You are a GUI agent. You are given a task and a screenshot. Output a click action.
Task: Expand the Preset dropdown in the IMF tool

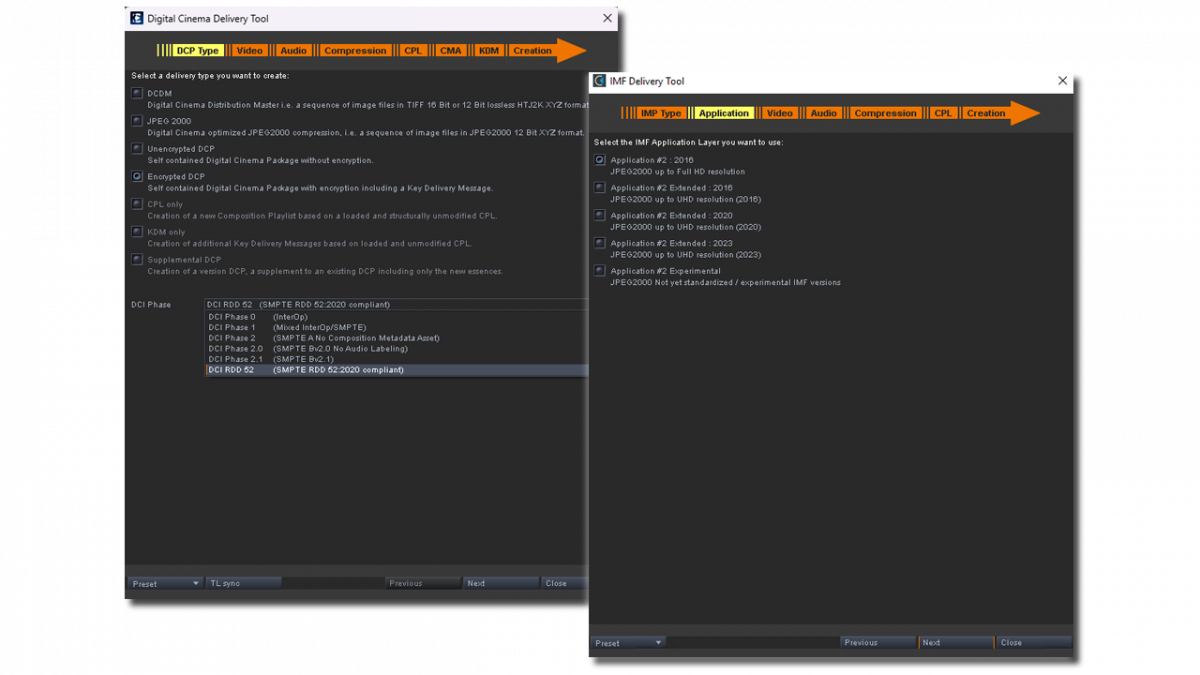pyautogui.click(x=628, y=643)
